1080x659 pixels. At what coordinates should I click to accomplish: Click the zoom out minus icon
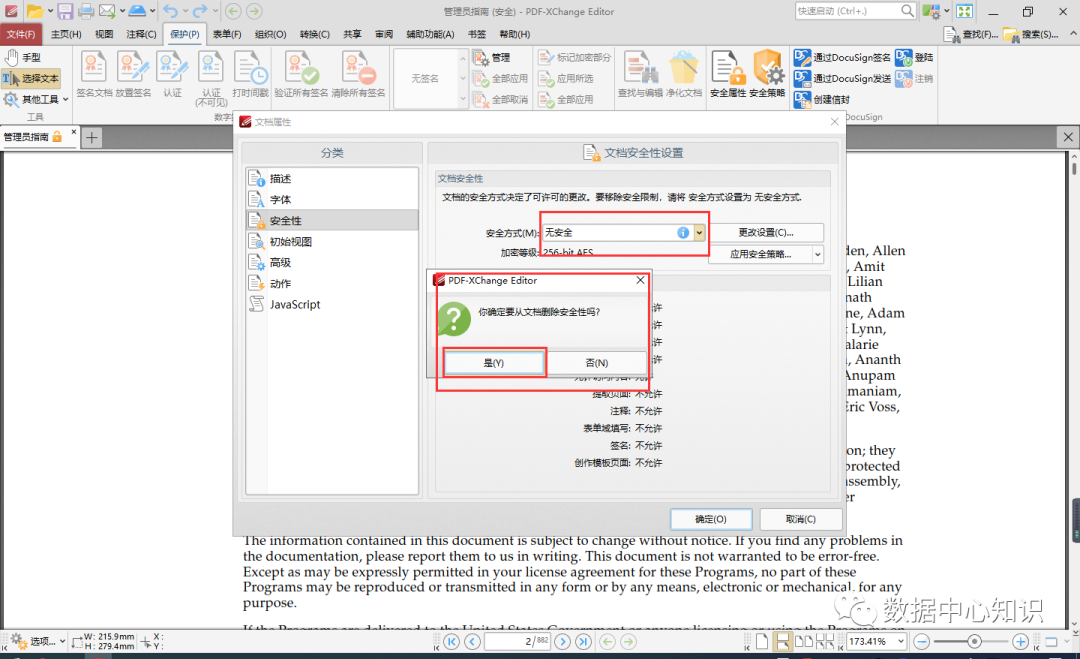(x=922, y=642)
